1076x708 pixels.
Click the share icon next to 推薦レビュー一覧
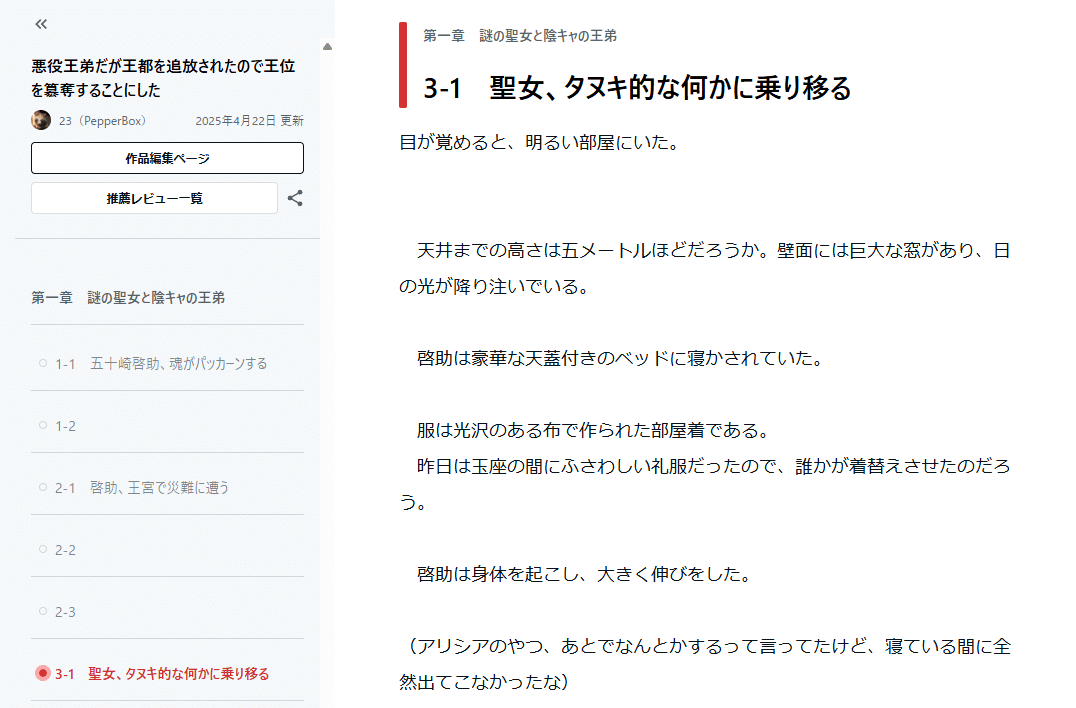click(x=297, y=198)
